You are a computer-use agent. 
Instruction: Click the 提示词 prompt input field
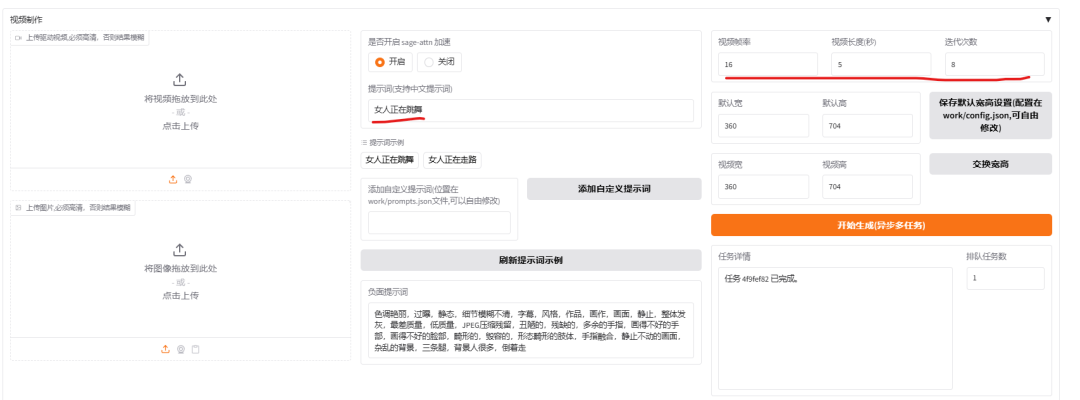531,110
